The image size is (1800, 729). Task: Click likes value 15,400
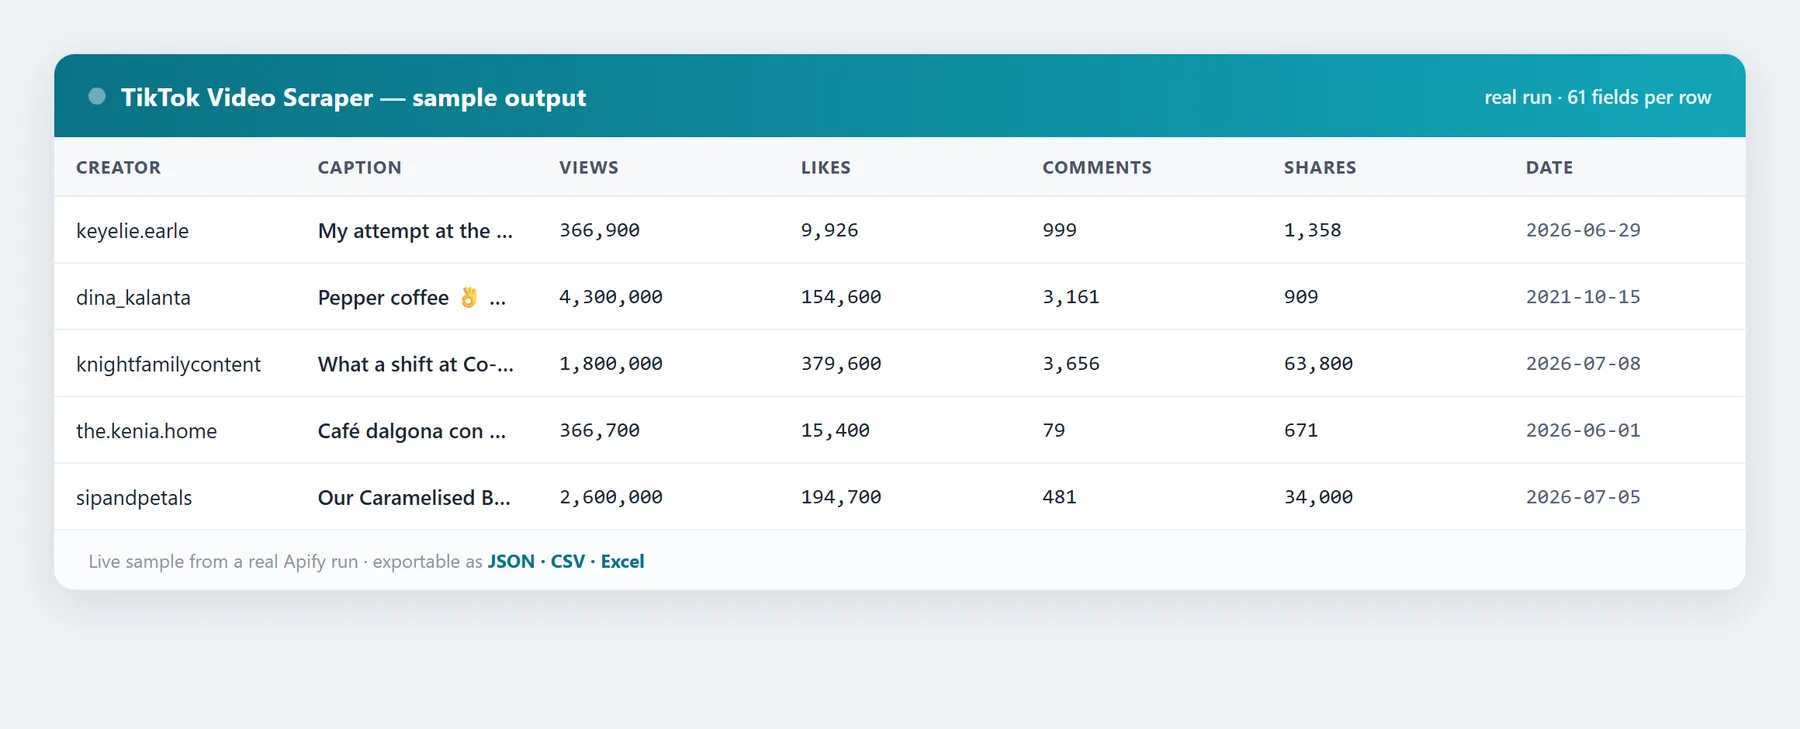click(835, 430)
